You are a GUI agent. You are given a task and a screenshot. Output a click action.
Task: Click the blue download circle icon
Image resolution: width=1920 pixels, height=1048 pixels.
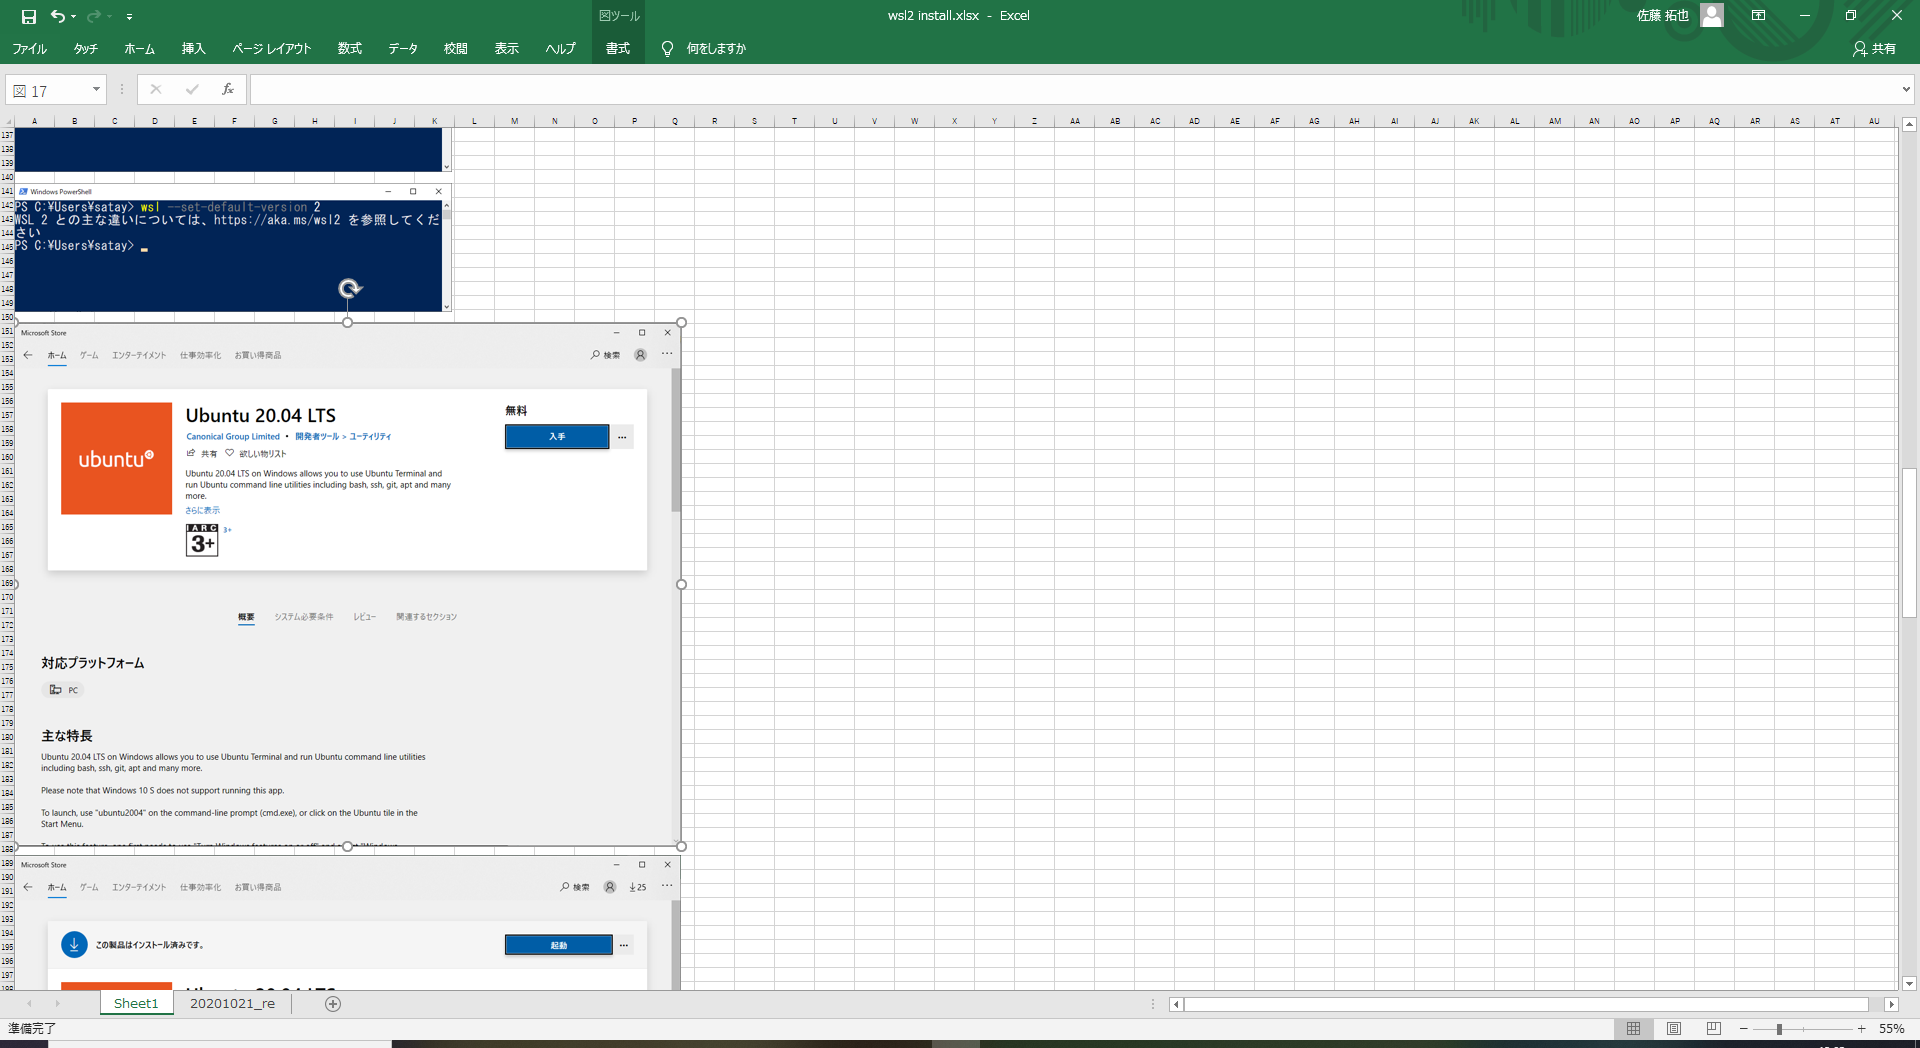pos(74,944)
